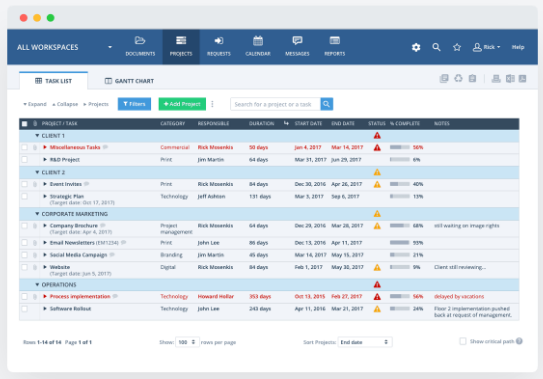Collapse the OPERATIONS group
The height and width of the screenshot is (379, 543).
click(37, 284)
